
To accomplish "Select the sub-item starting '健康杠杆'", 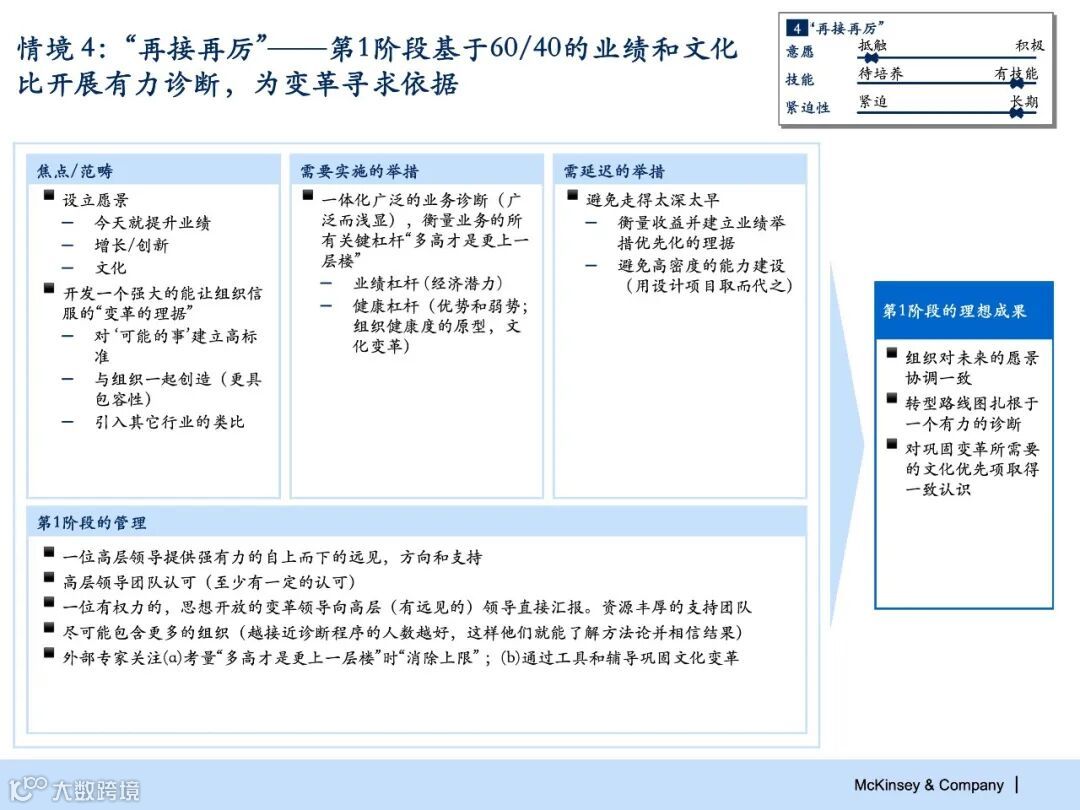I will click(440, 325).
